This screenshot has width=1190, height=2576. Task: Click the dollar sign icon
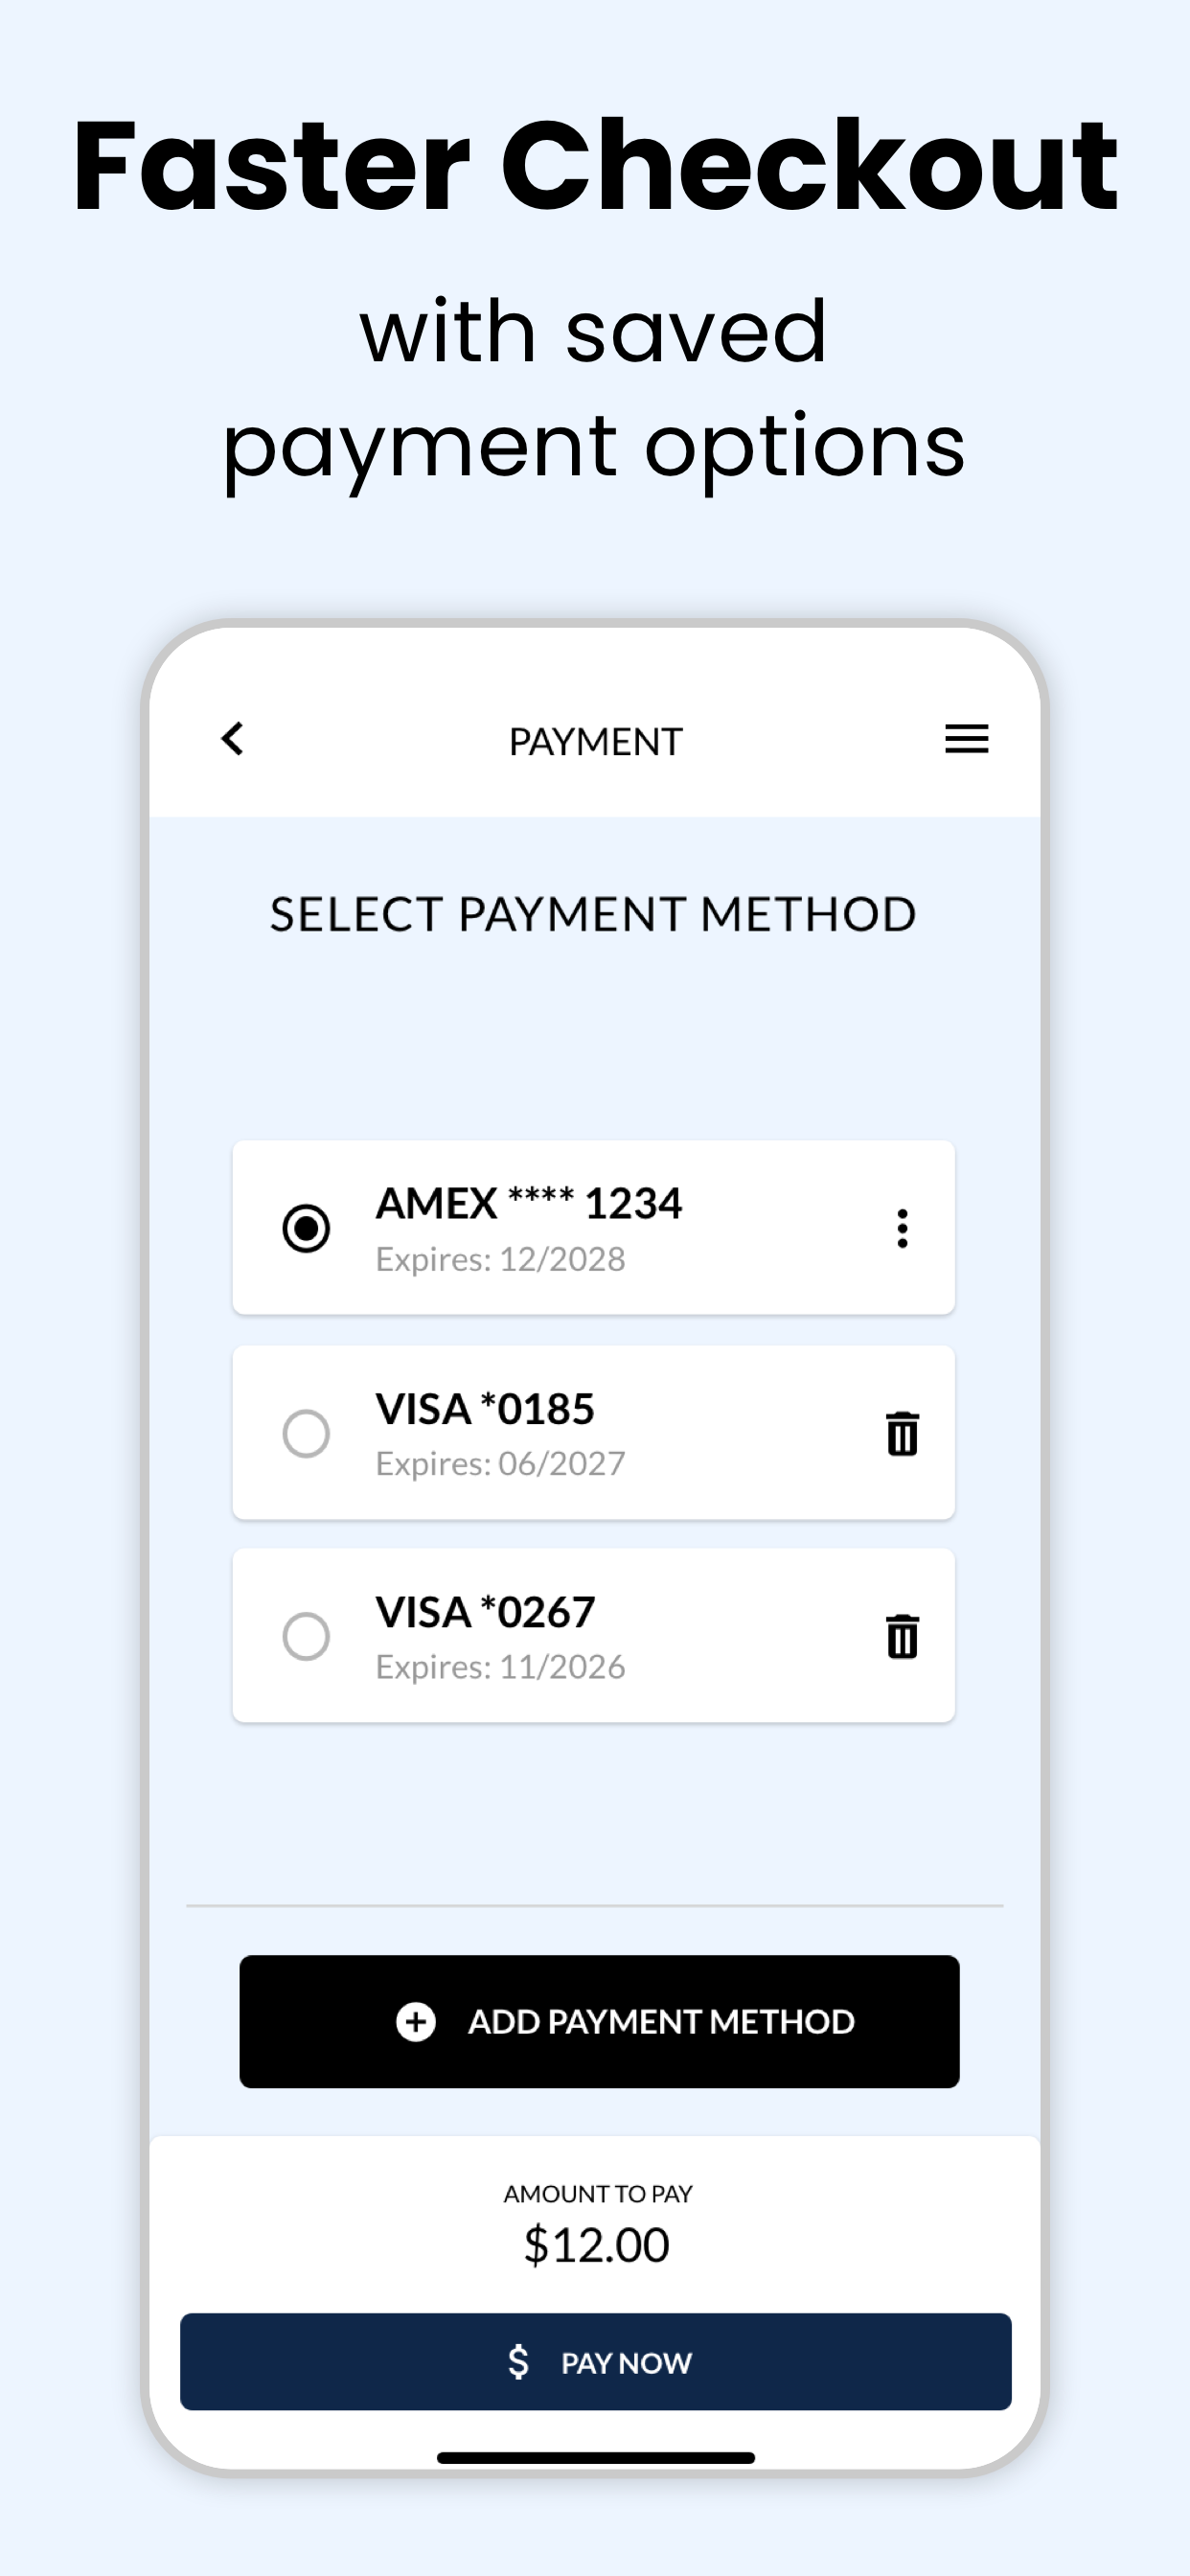click(x=518, y=2361)
